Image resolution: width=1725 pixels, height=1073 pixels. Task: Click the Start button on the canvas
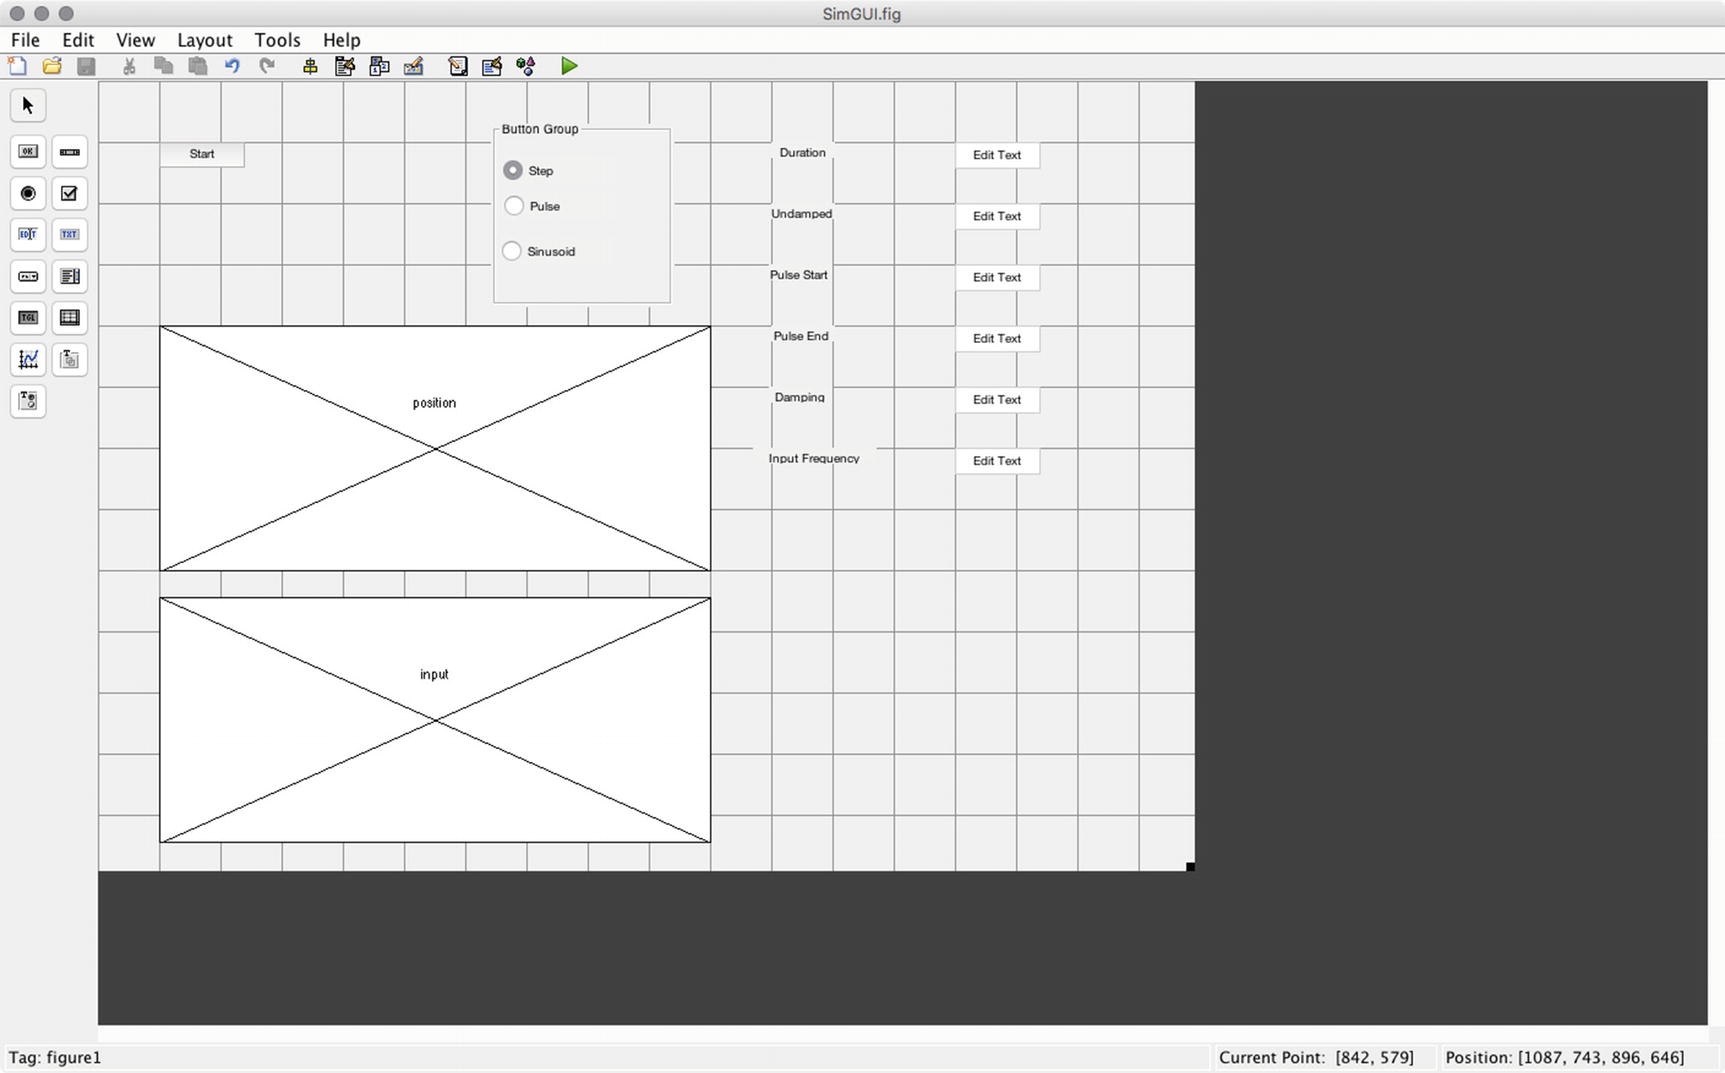pyautogui.click(x=202, y=154)
